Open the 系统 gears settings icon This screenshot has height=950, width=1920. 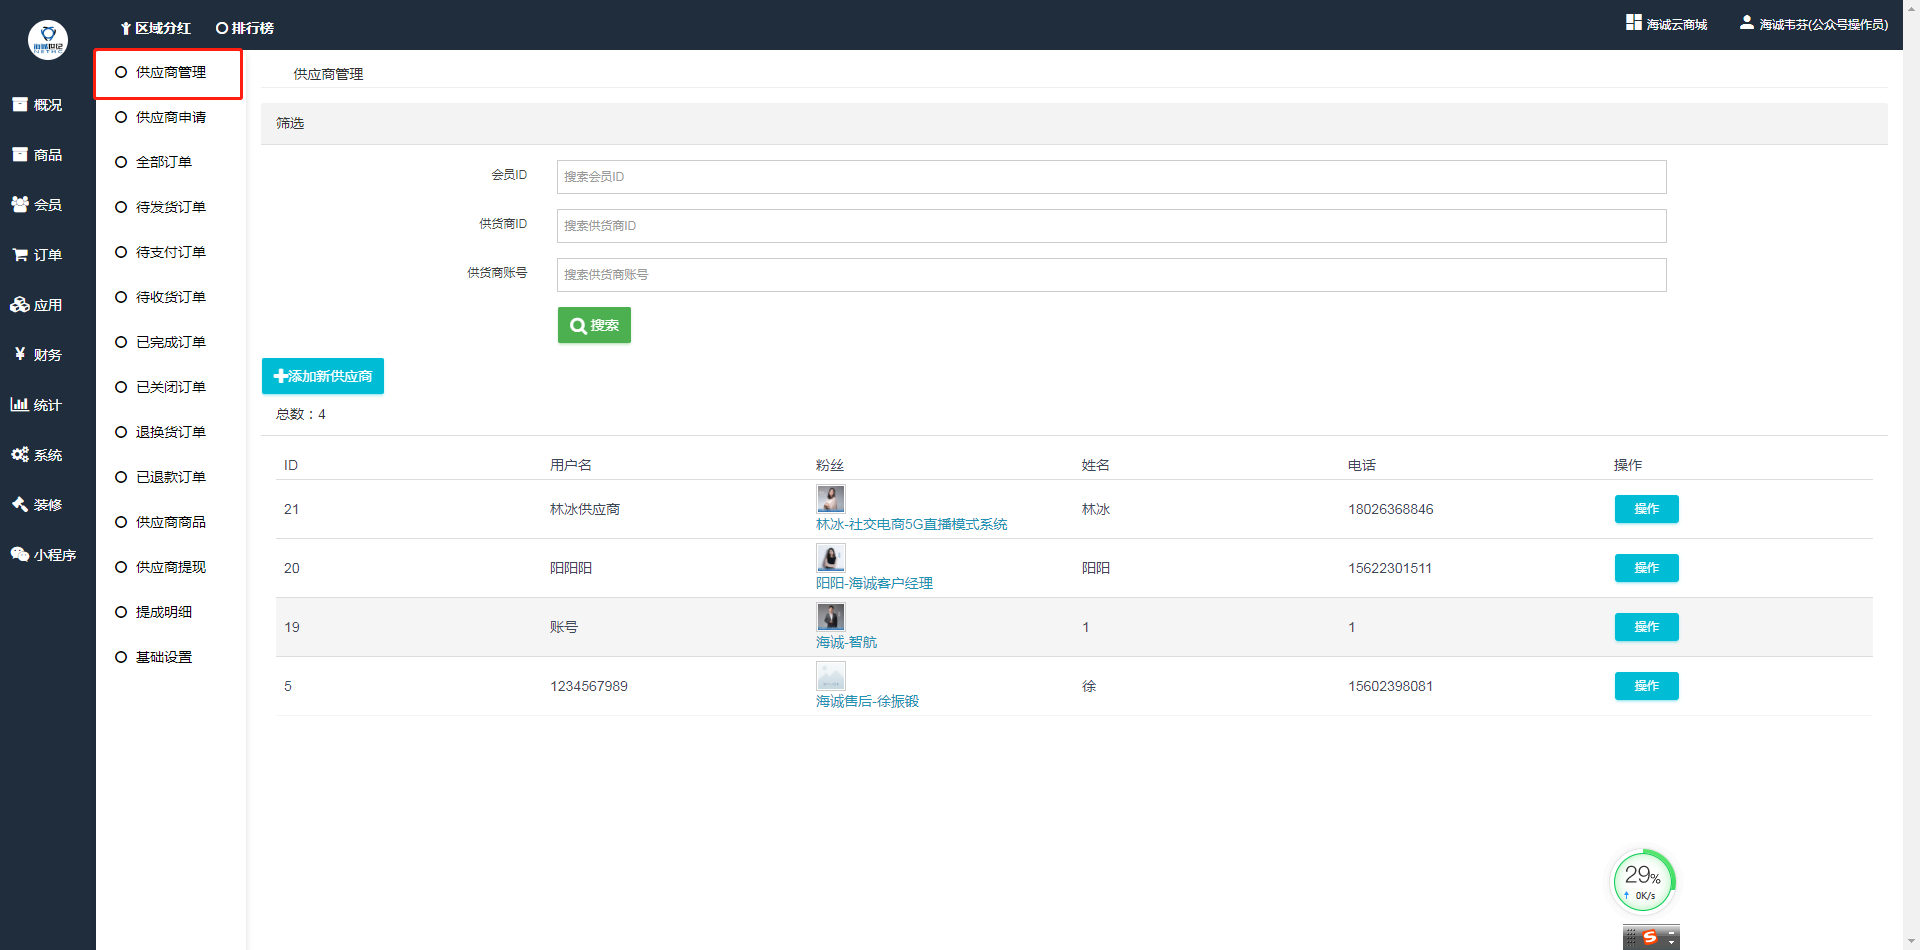20,455
